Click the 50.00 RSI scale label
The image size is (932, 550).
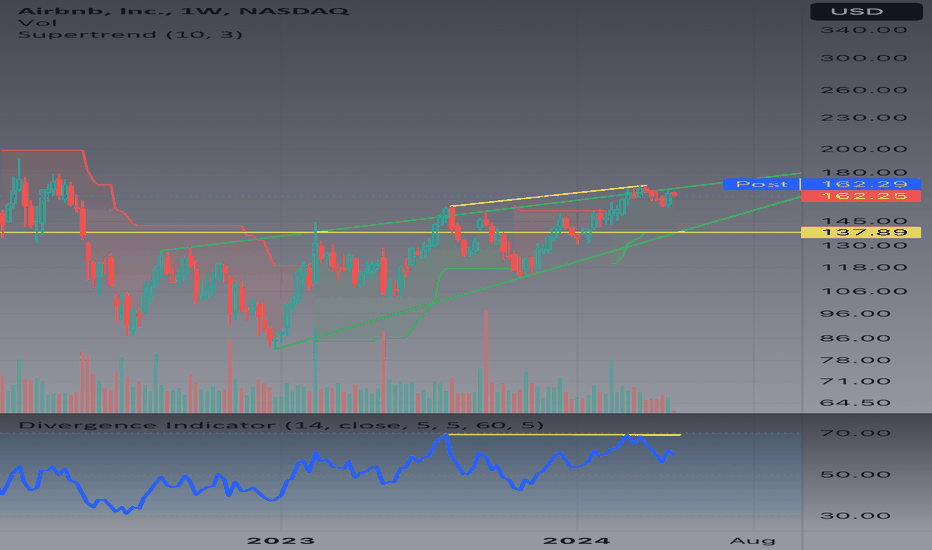[855, 475]
